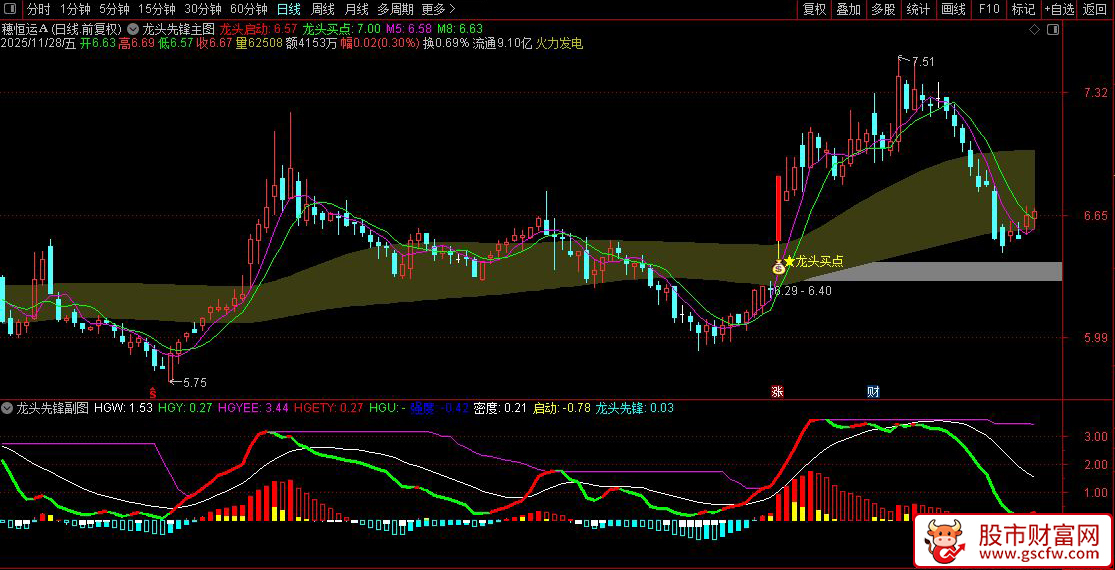Click the 流通9.10亿 float value
Viewport: 1115px width, 570px height.
pos(503,43)
